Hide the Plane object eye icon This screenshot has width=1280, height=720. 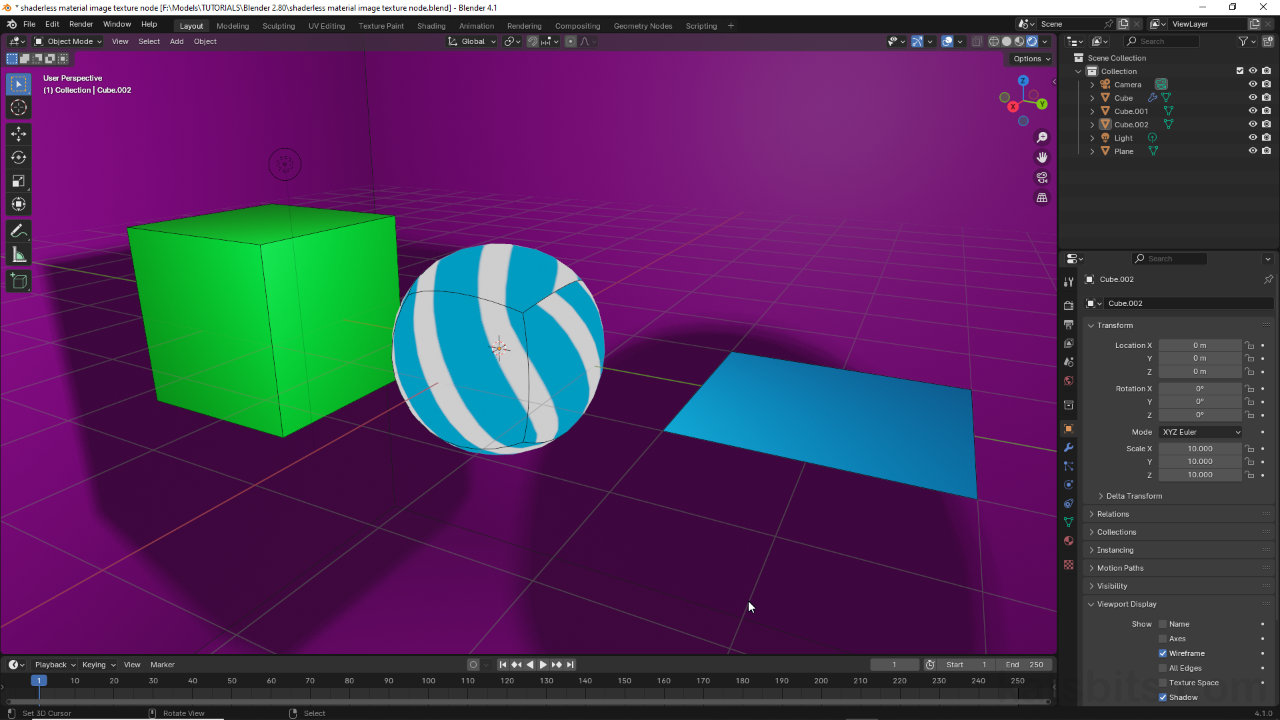[1253, 151]
